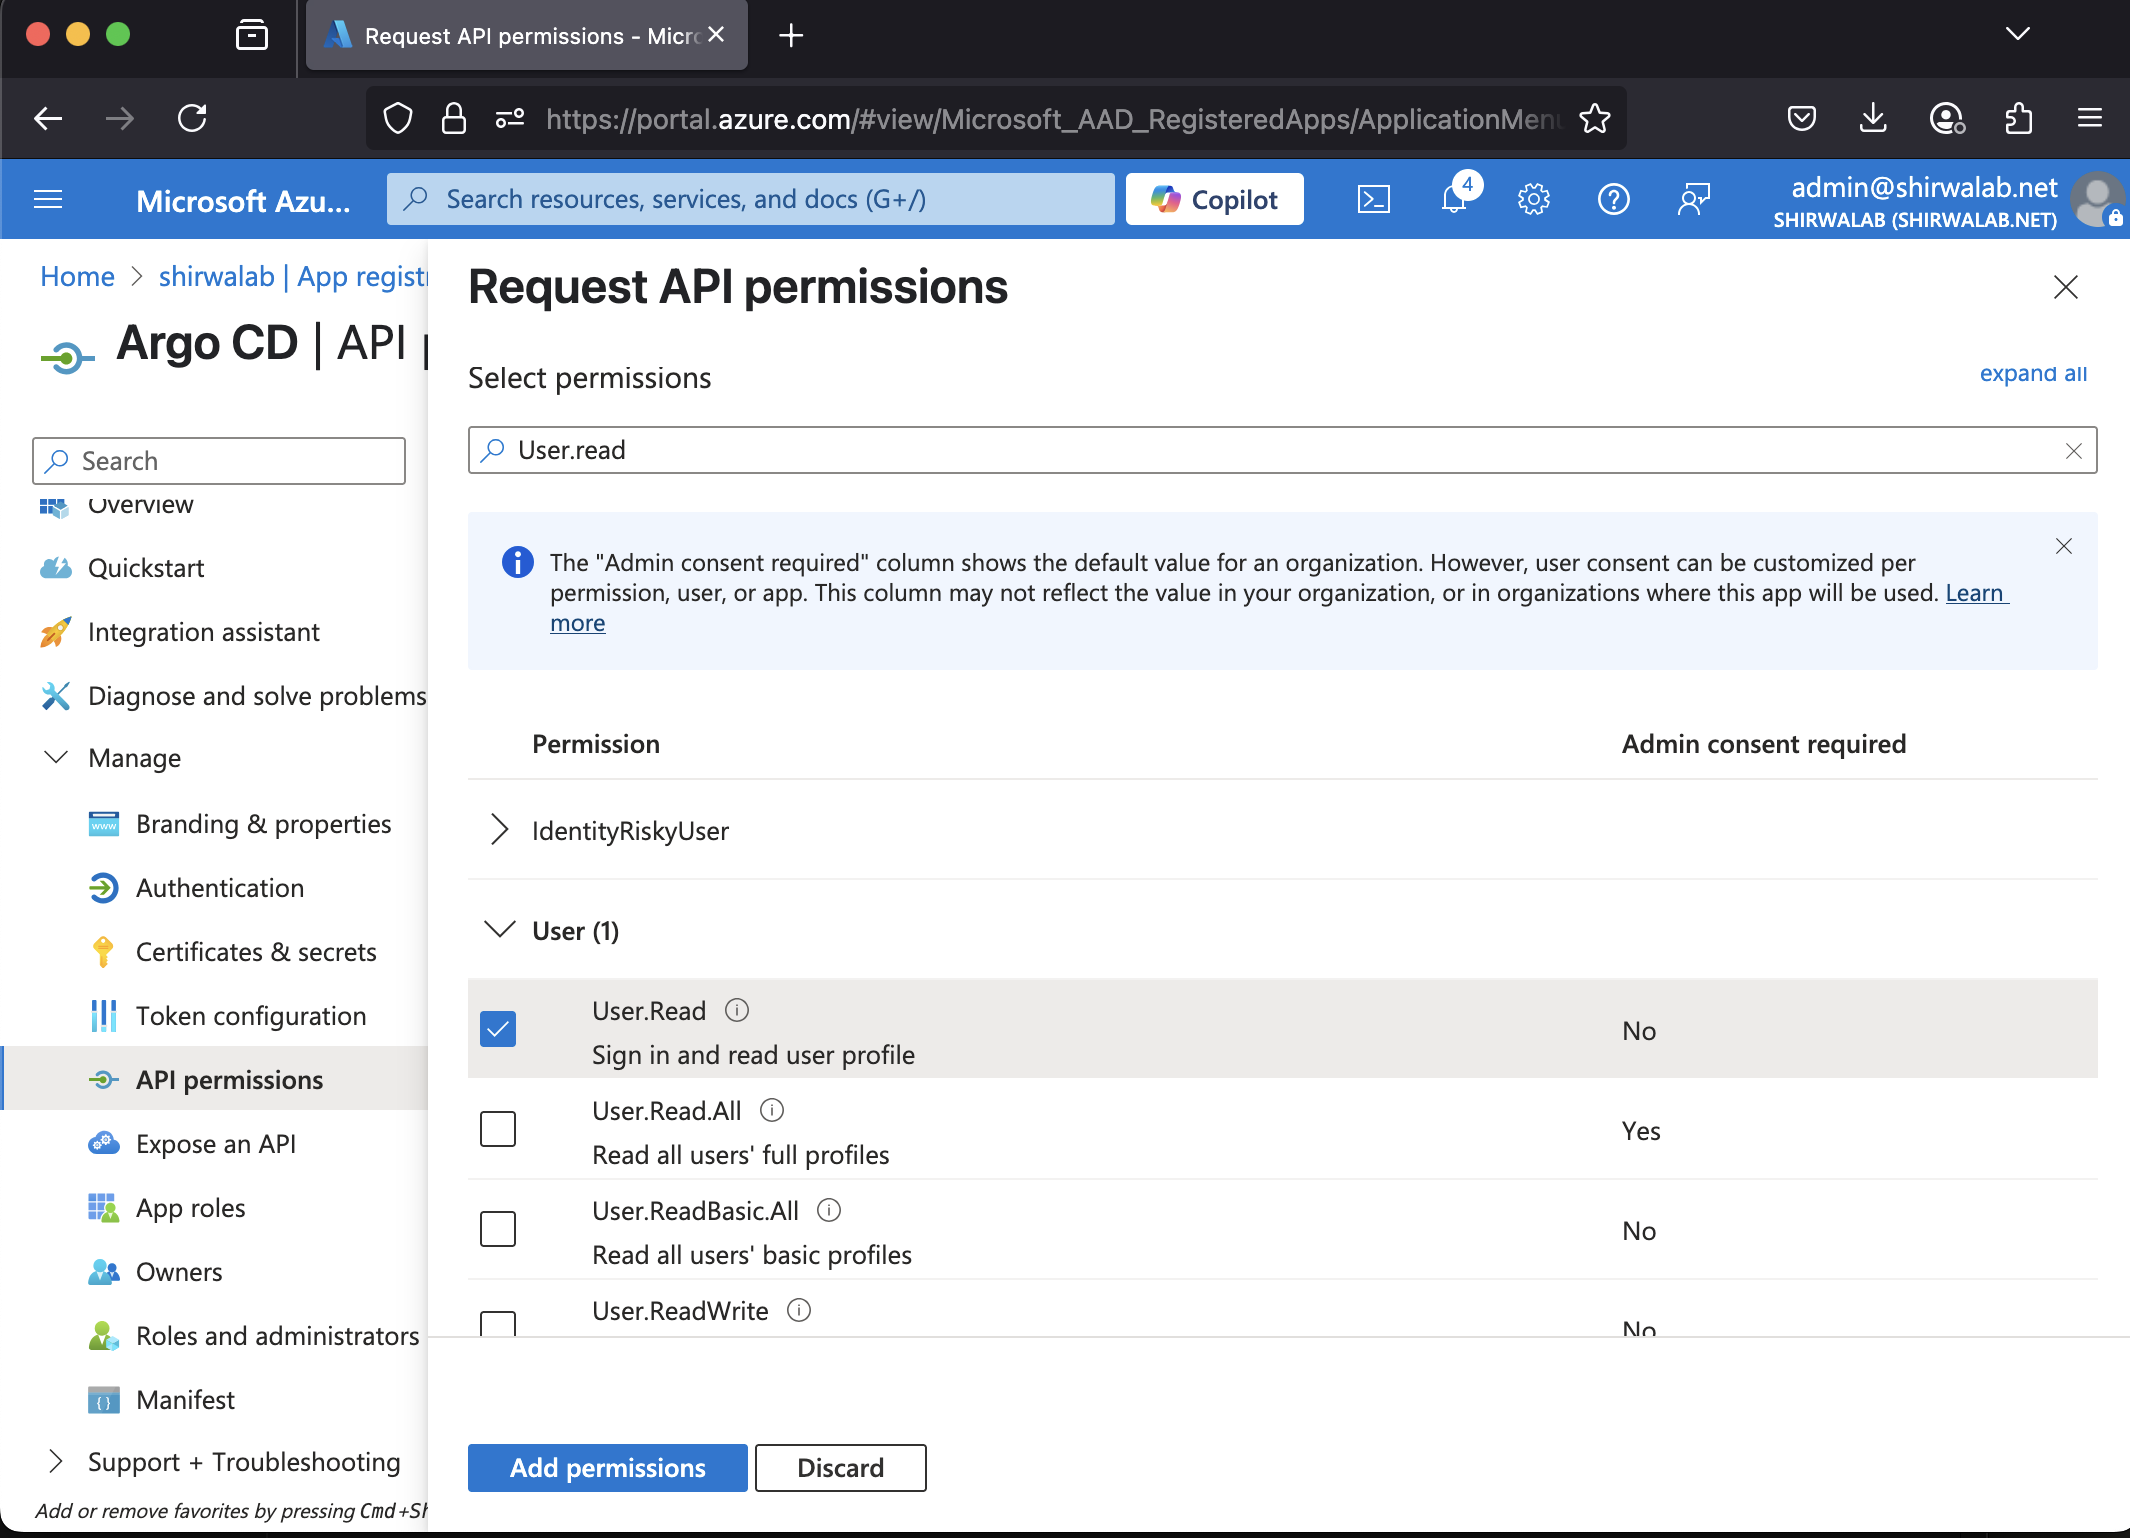Screen dimensions: 2130x1538
Task: Uncheck the User.Read permission checkbox
Action: tap(498, 1029)
